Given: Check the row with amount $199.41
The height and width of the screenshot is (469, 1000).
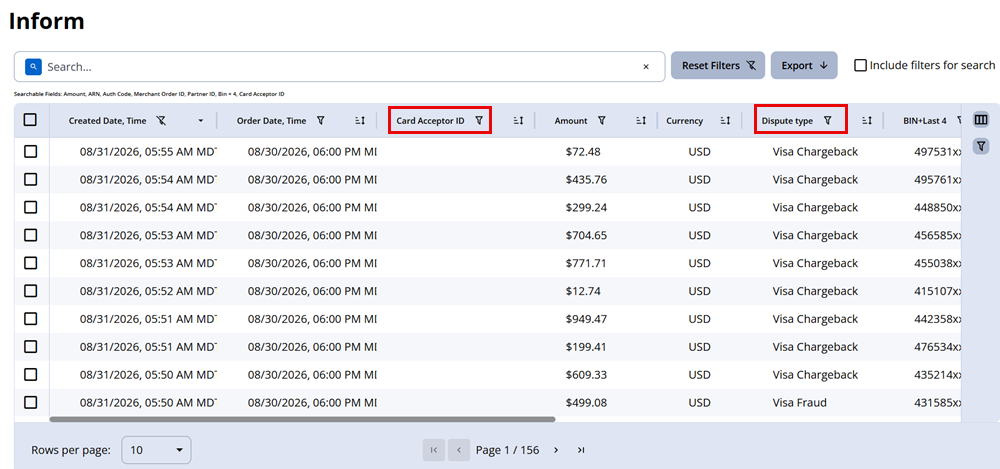Looking at the screenshot, I should click(30, 346).
